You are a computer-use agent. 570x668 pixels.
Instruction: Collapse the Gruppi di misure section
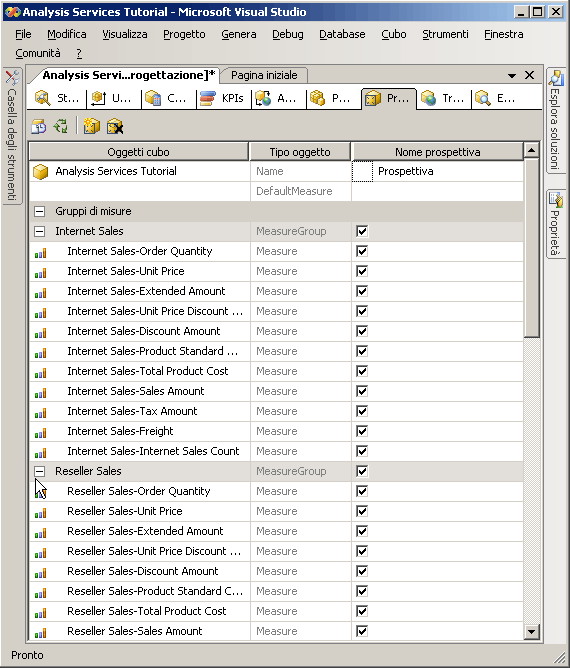[40, 211]
